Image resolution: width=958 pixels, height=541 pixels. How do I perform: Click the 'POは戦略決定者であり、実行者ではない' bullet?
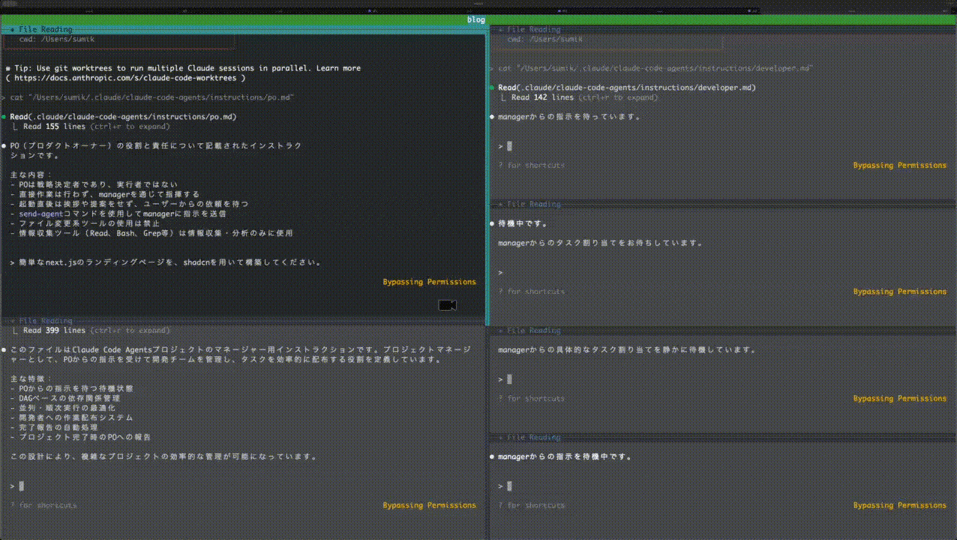94,185
